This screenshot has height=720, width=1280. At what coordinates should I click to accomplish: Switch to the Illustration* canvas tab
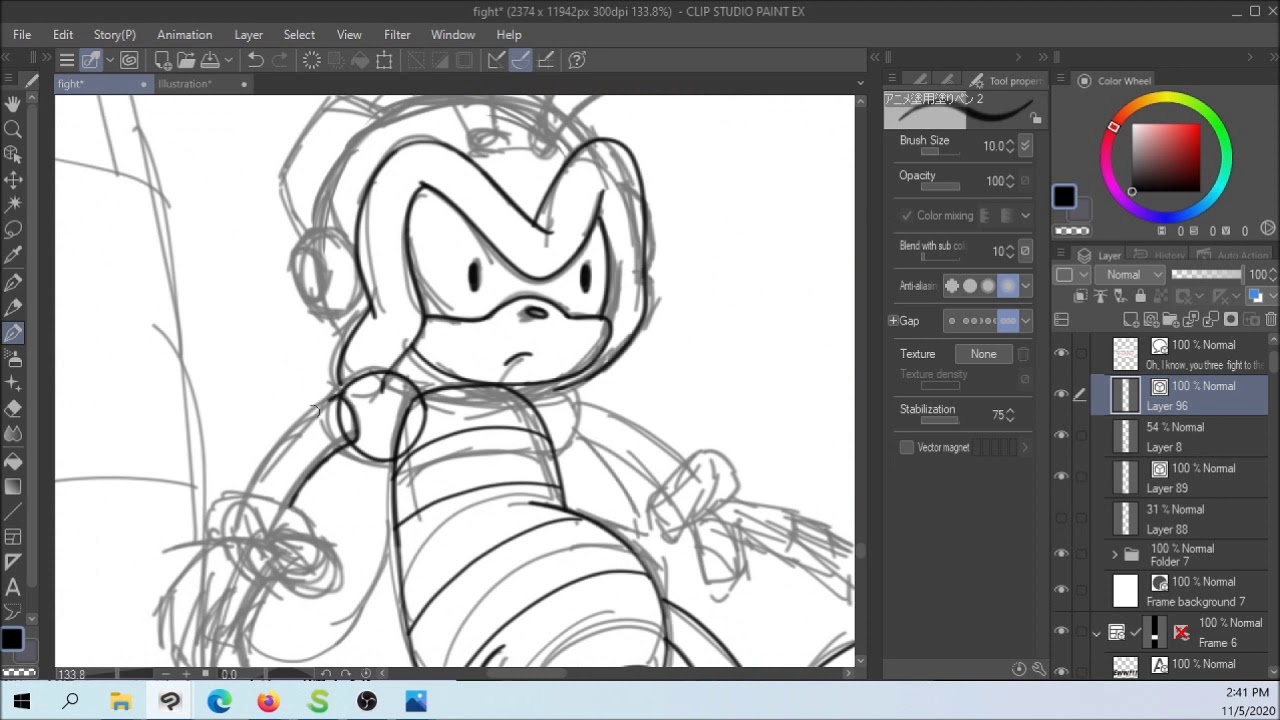click(203, 84)
